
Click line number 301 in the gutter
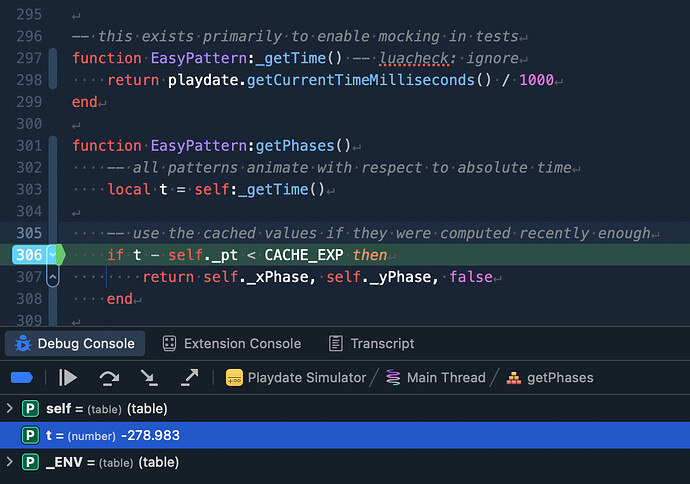pyautogui.click(x=29, y=146)
